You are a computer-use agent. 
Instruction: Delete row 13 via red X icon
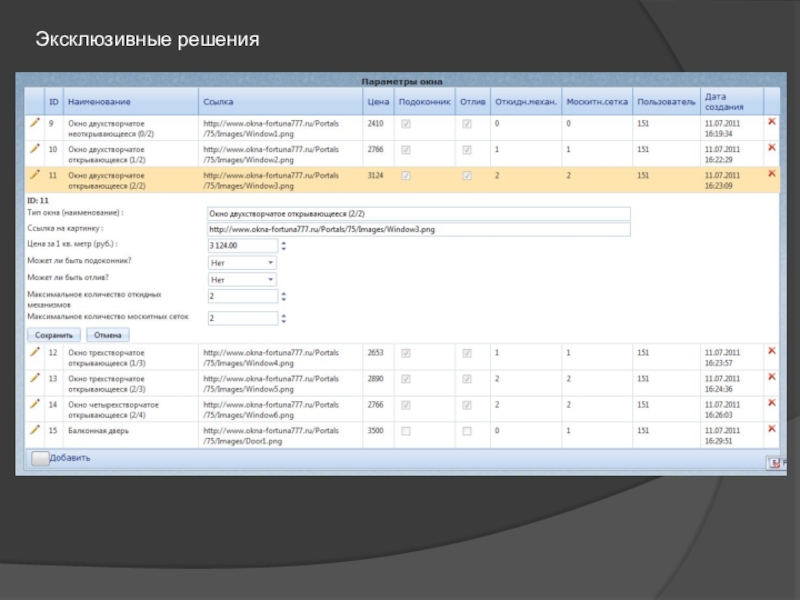(771, 377)
